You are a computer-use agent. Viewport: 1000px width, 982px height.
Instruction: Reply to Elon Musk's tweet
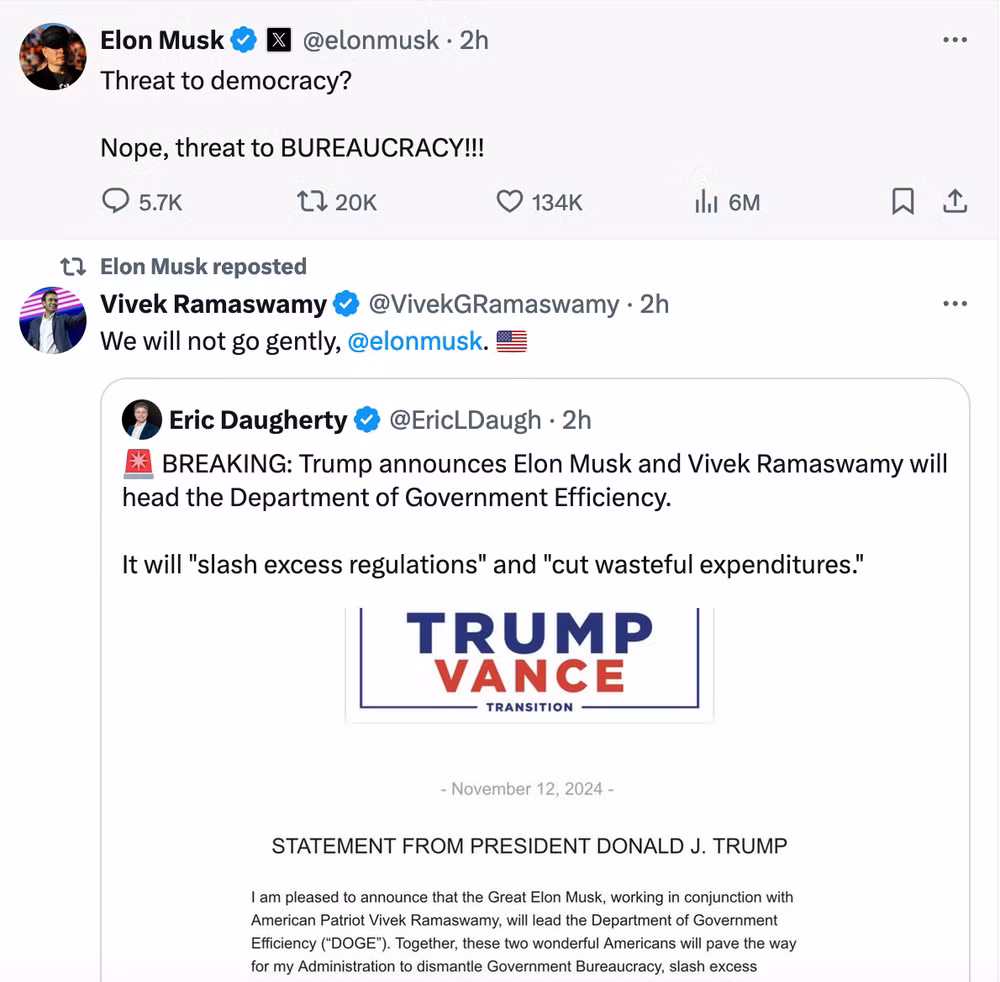(116, 202)
